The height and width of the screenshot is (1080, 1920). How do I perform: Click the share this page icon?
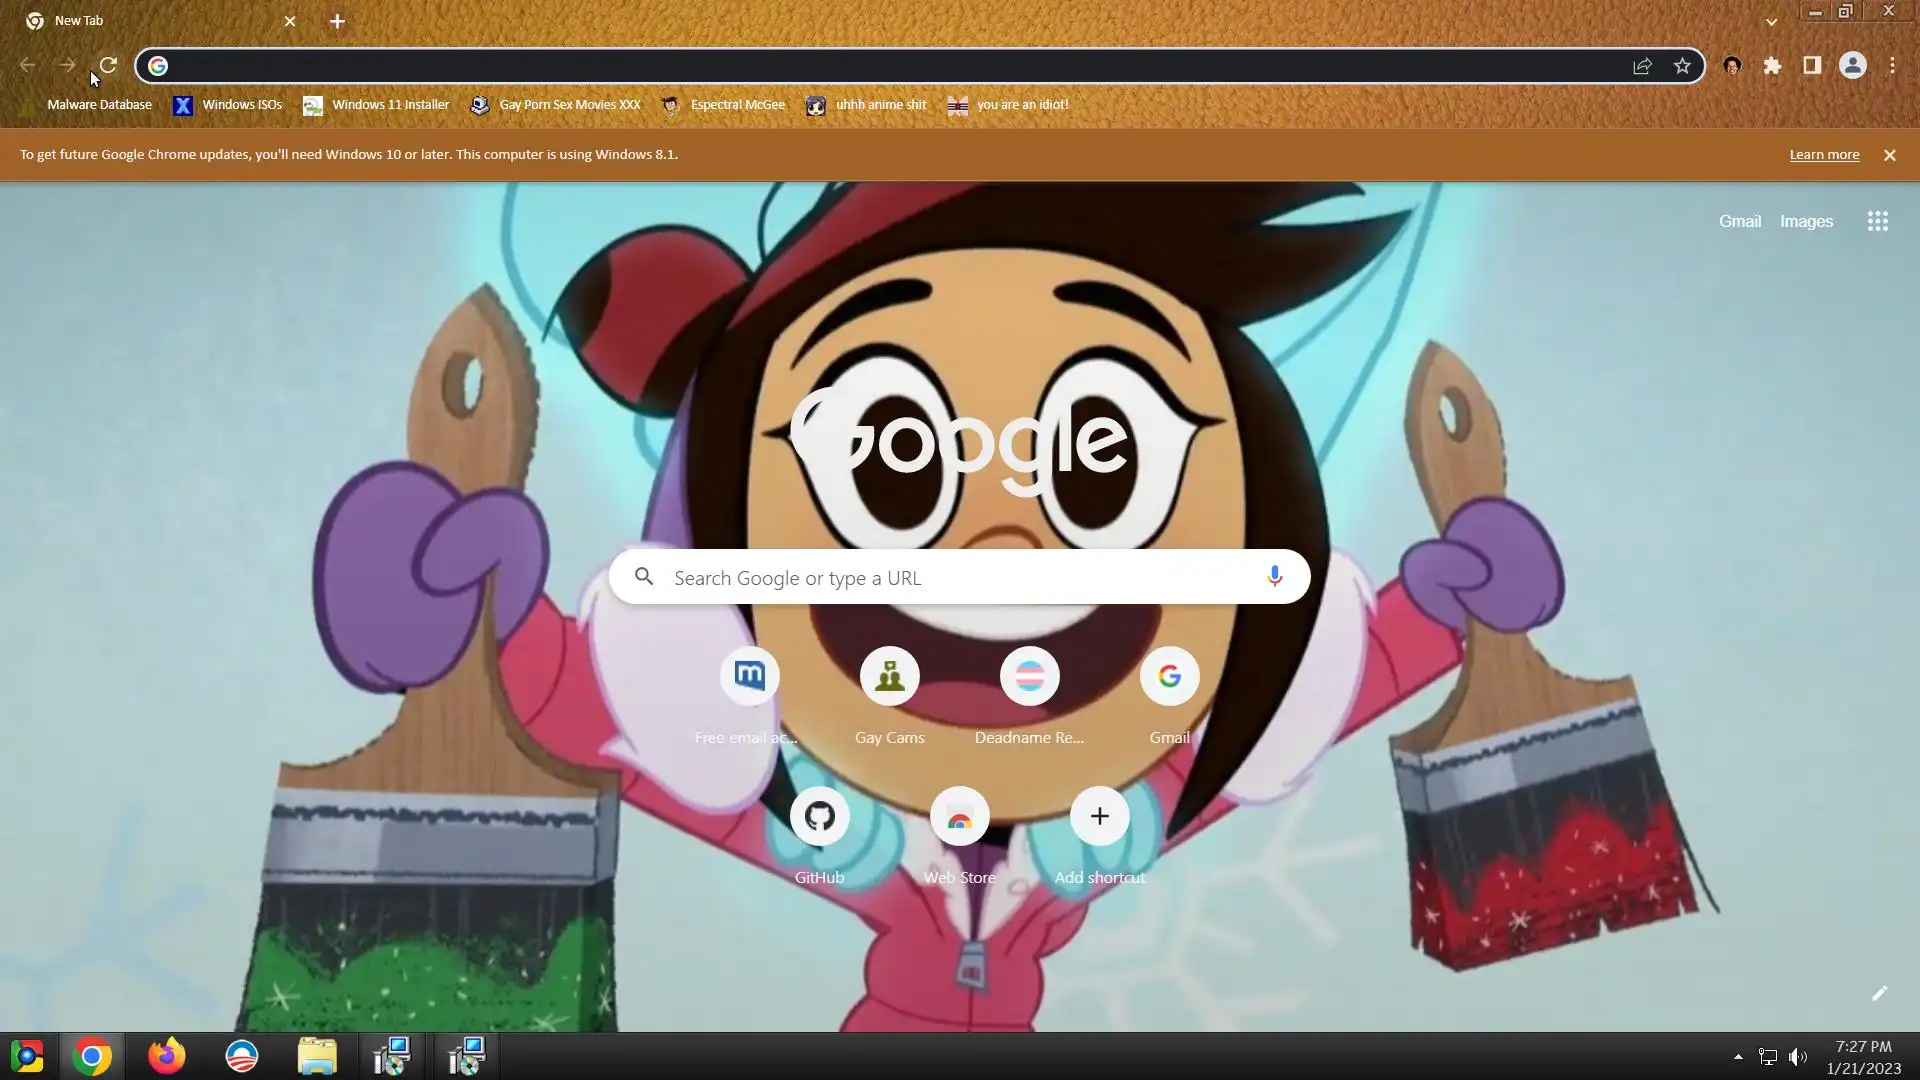(1642, 66)
